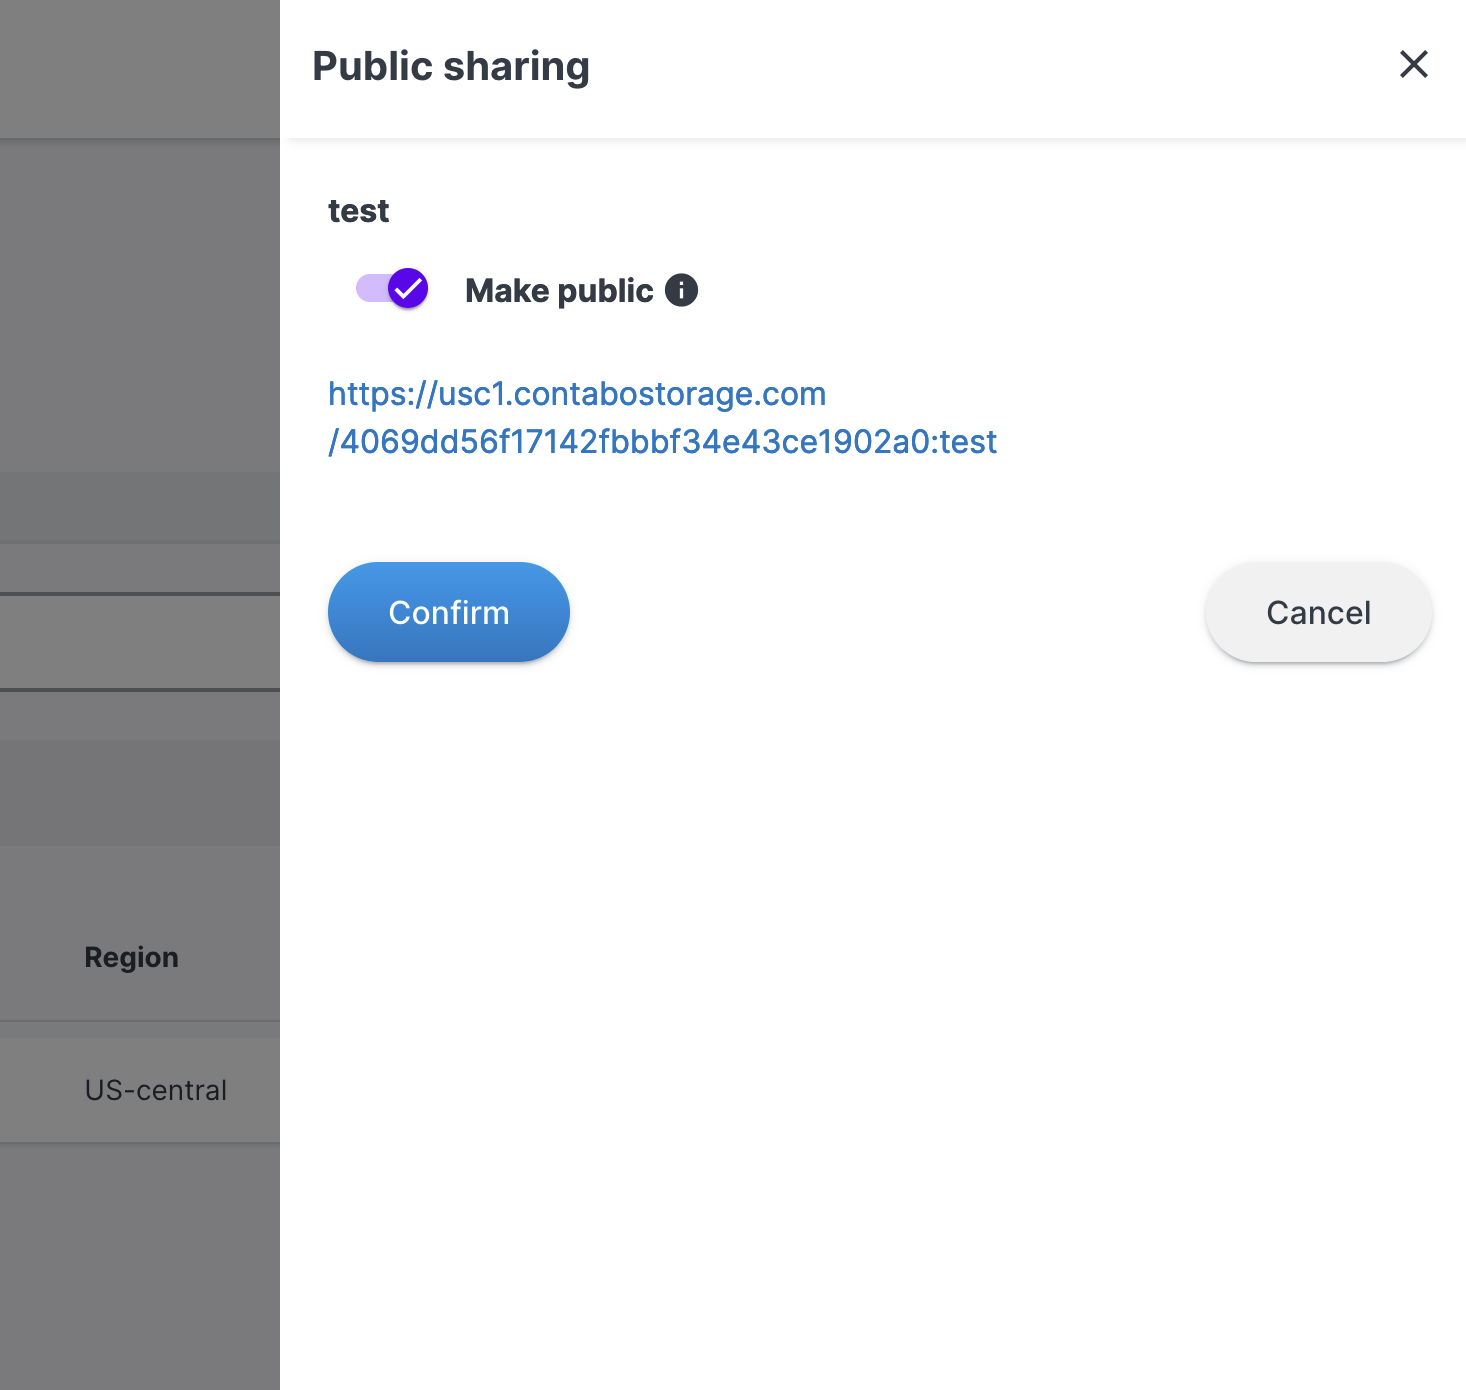Click the Region column header
The width and height of the screenshot is (1466, 1390).
pyautogui.click(x=131, y=957)
